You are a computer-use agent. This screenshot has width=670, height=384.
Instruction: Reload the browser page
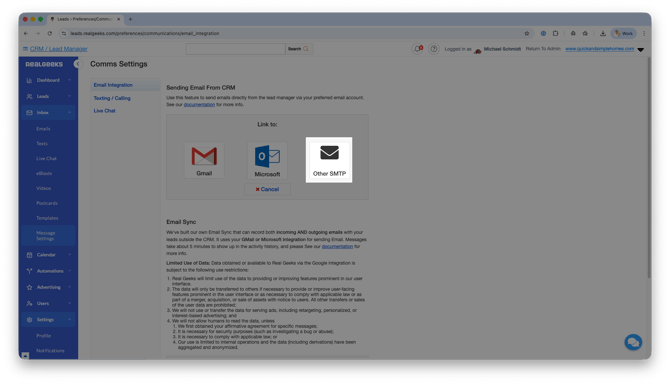pyautogui.click(x=50, y=33)
